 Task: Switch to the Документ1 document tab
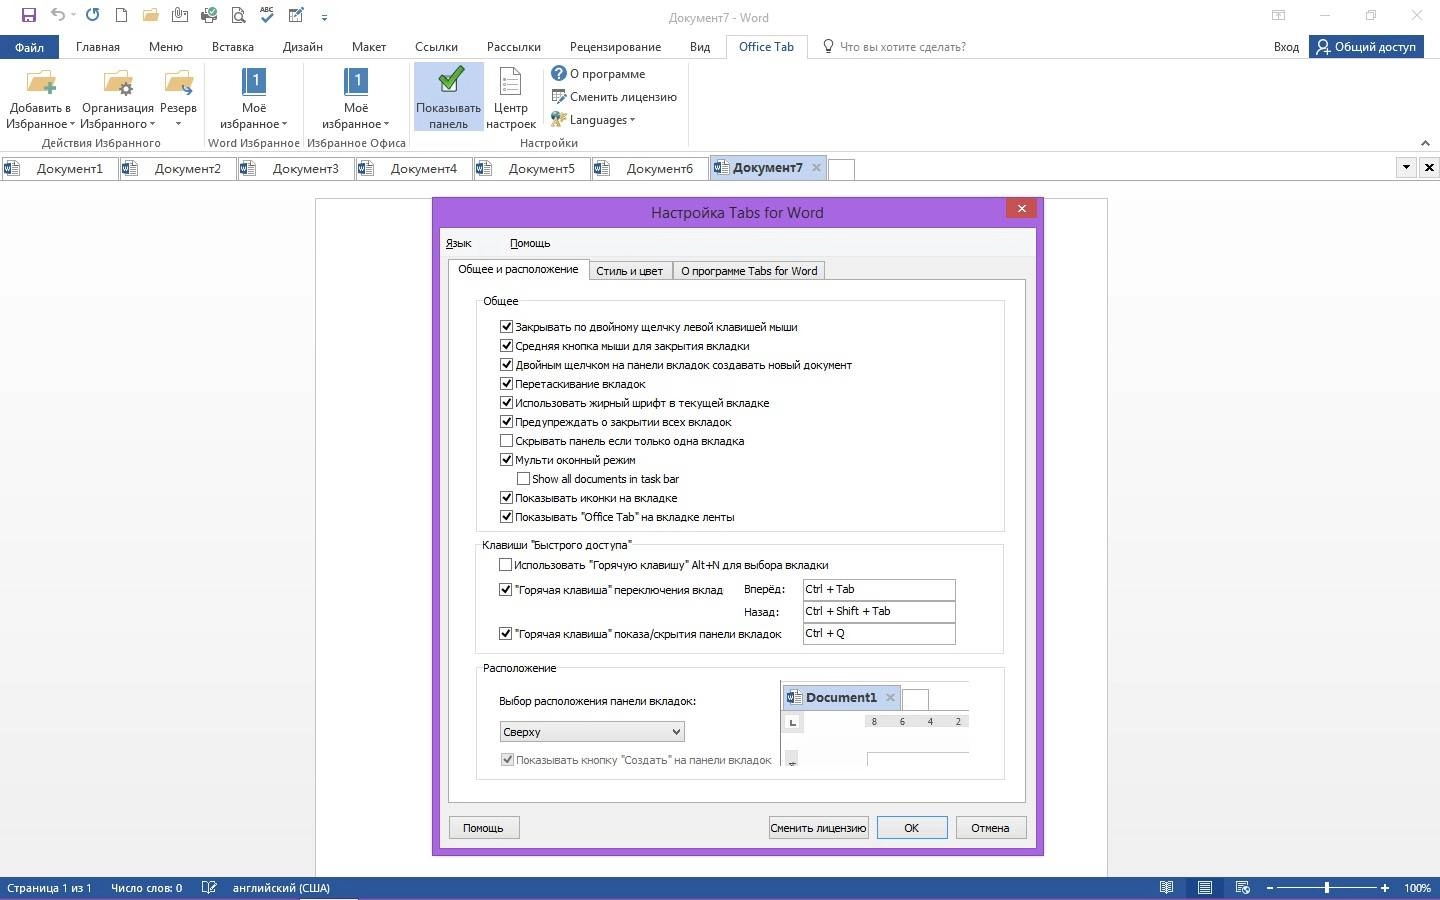[59, 168]
